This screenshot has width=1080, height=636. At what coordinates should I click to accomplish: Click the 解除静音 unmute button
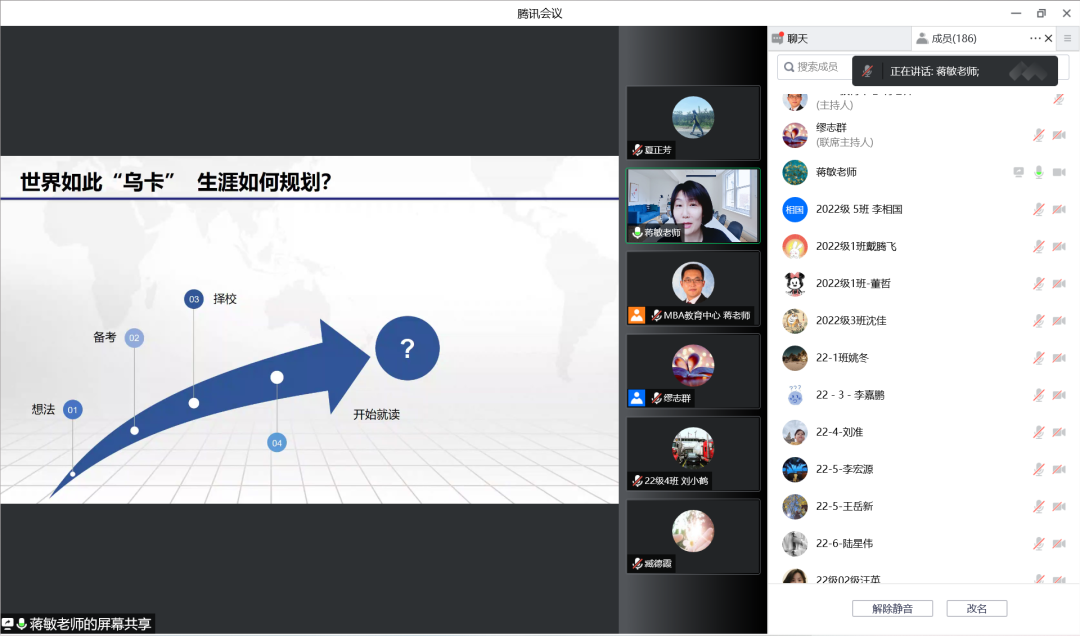[x=892, y=608]
